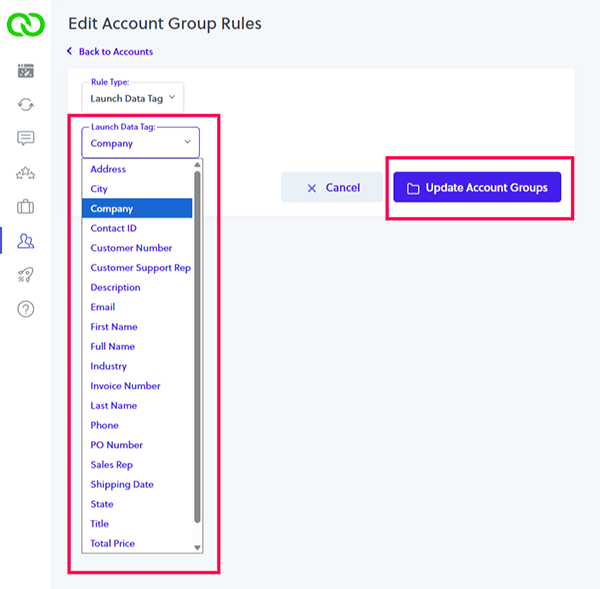Viewport: 600px width, 589px height.
Task: Click the scroll up arrow of the list
Action: (197, 165)
